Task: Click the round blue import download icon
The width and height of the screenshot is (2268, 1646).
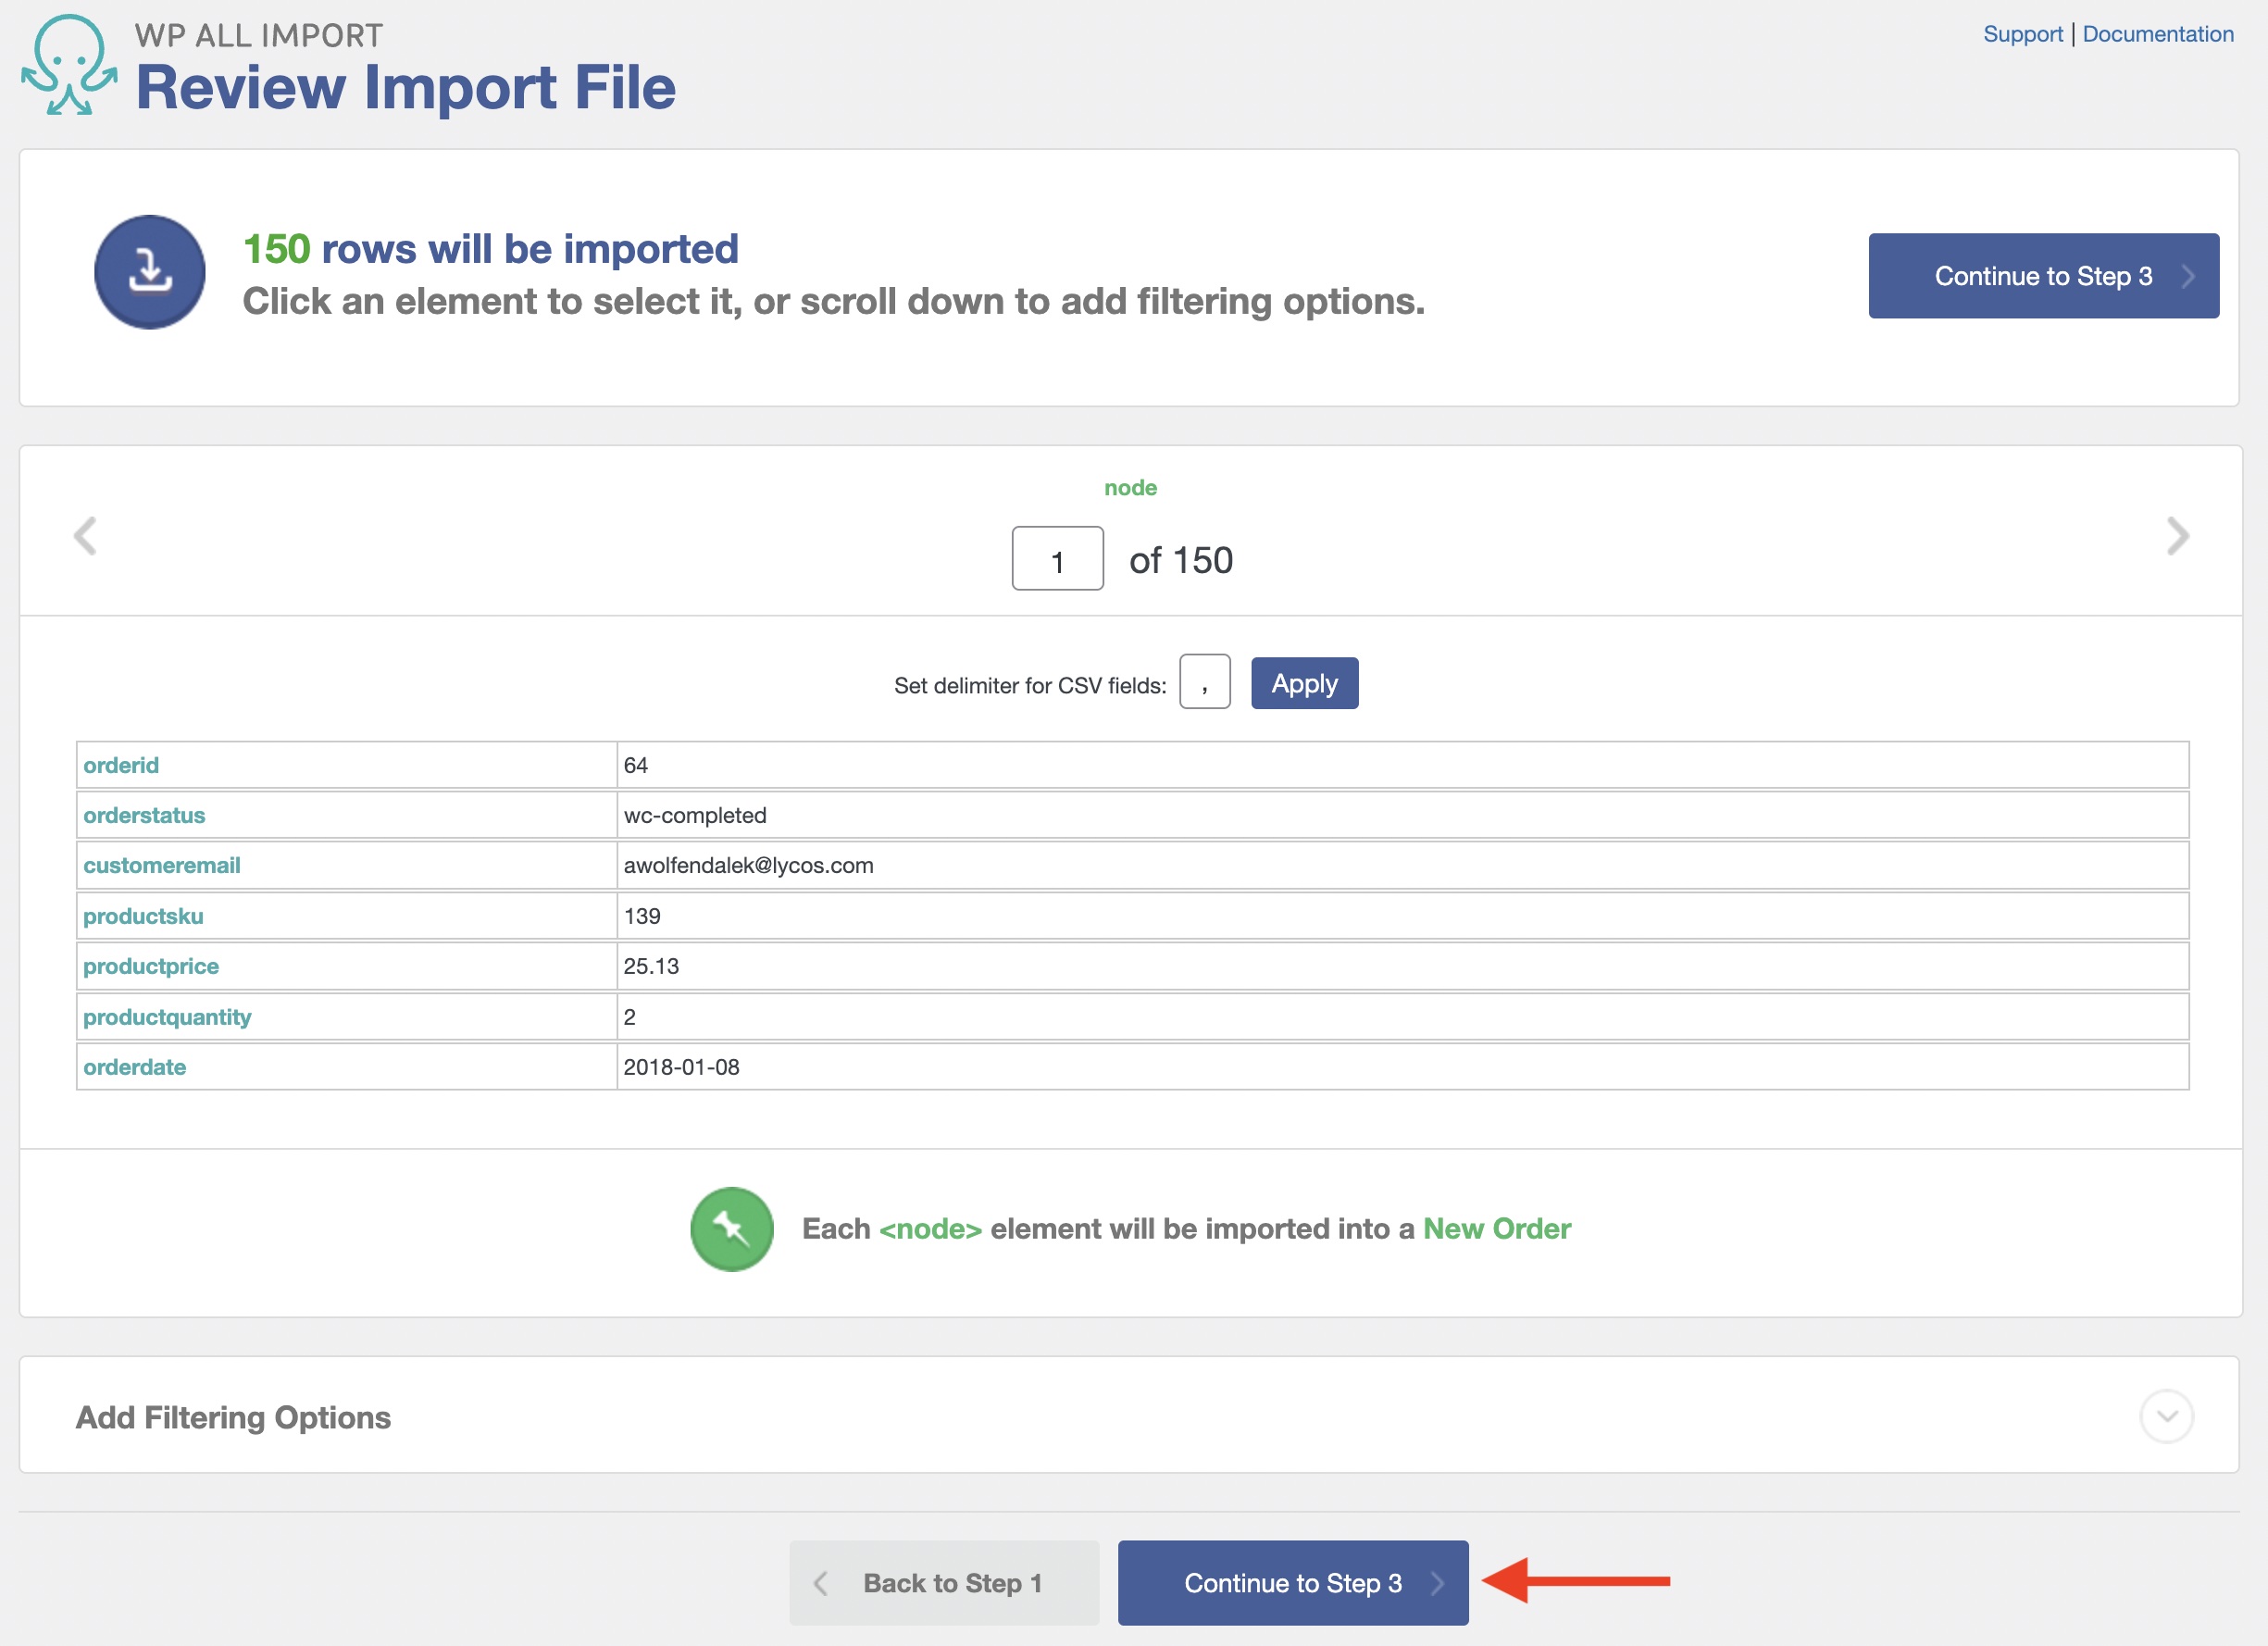Action: 150,272
